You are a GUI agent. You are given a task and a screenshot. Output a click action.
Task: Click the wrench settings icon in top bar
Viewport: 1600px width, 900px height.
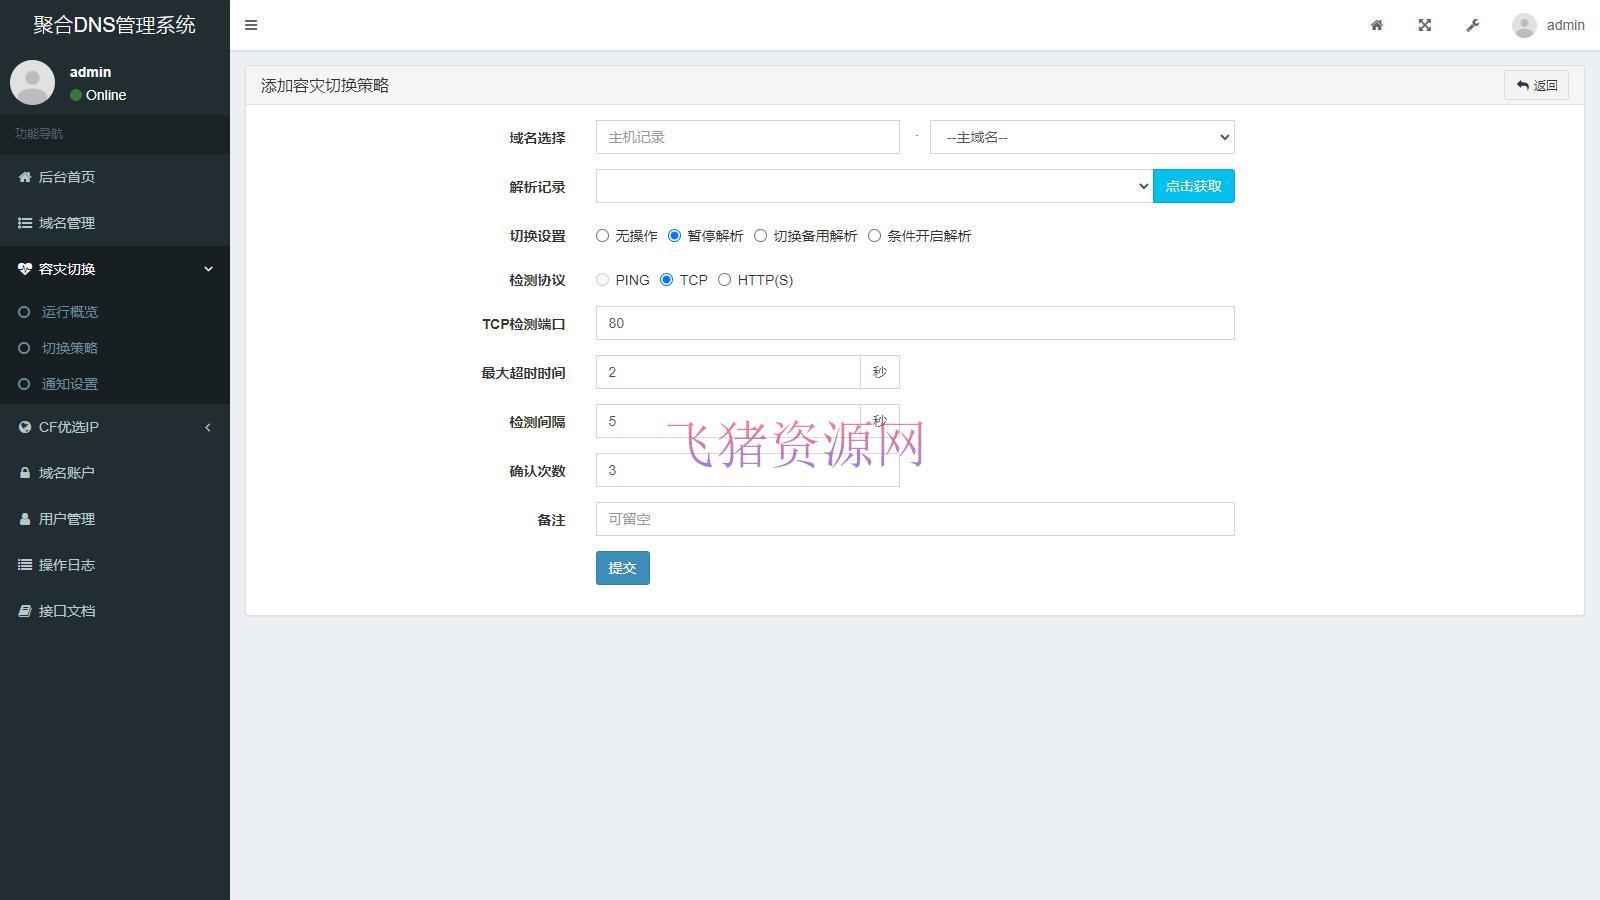[x=1472, y=25]
